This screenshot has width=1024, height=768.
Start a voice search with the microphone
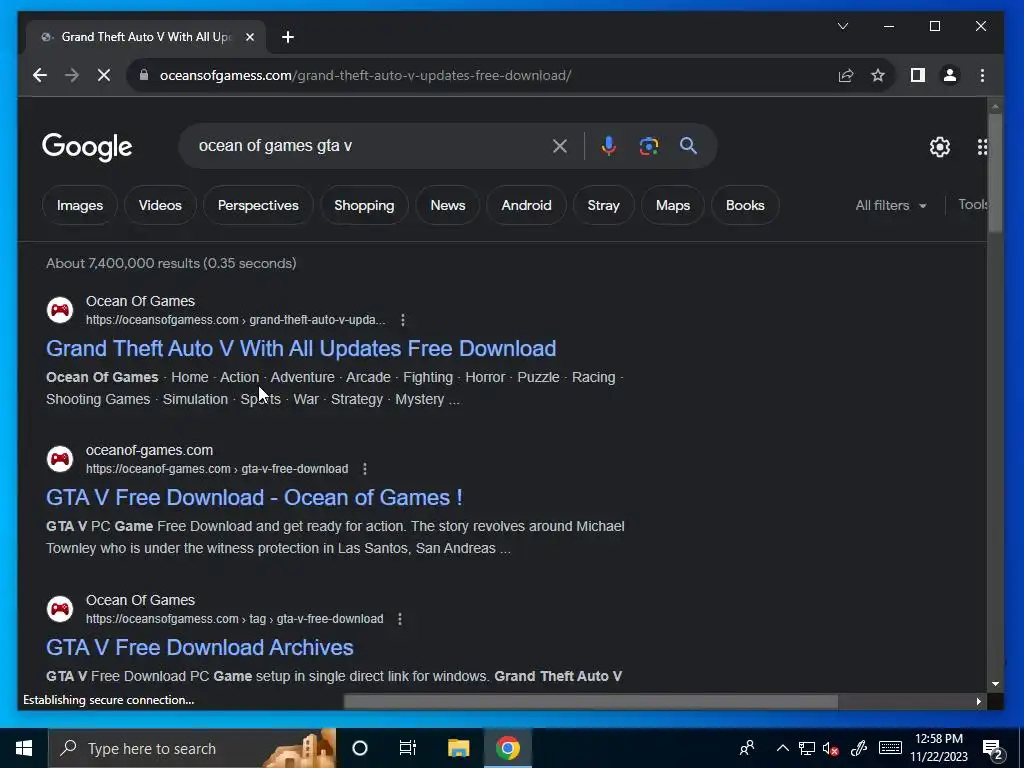click(x=609, y=146)
